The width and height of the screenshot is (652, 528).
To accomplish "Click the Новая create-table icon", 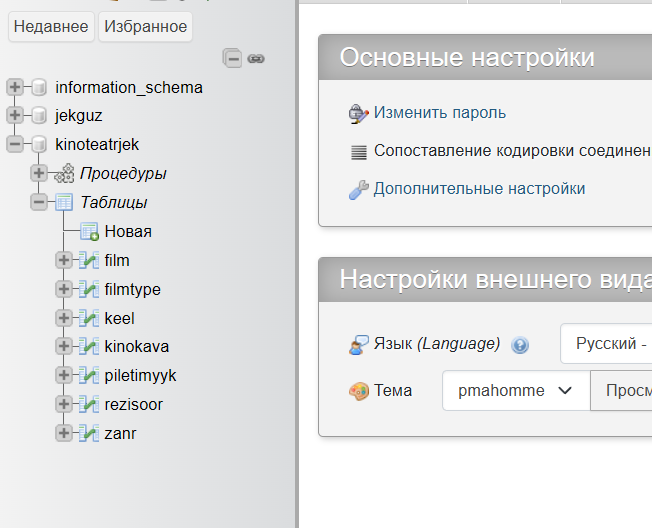I will point(89,232).
